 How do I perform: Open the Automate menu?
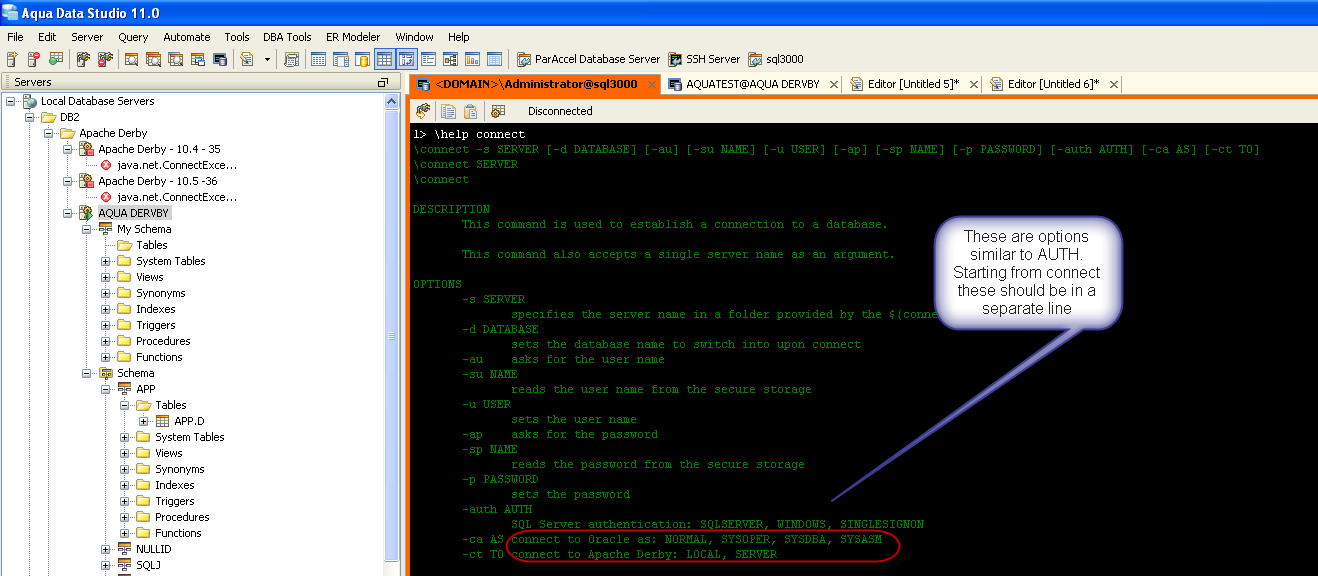[x=187, y=37]
